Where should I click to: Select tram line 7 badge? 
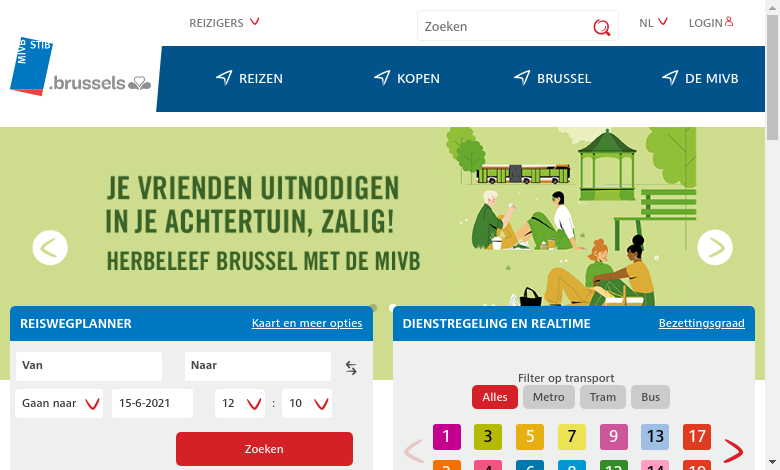tap(572, 437)
